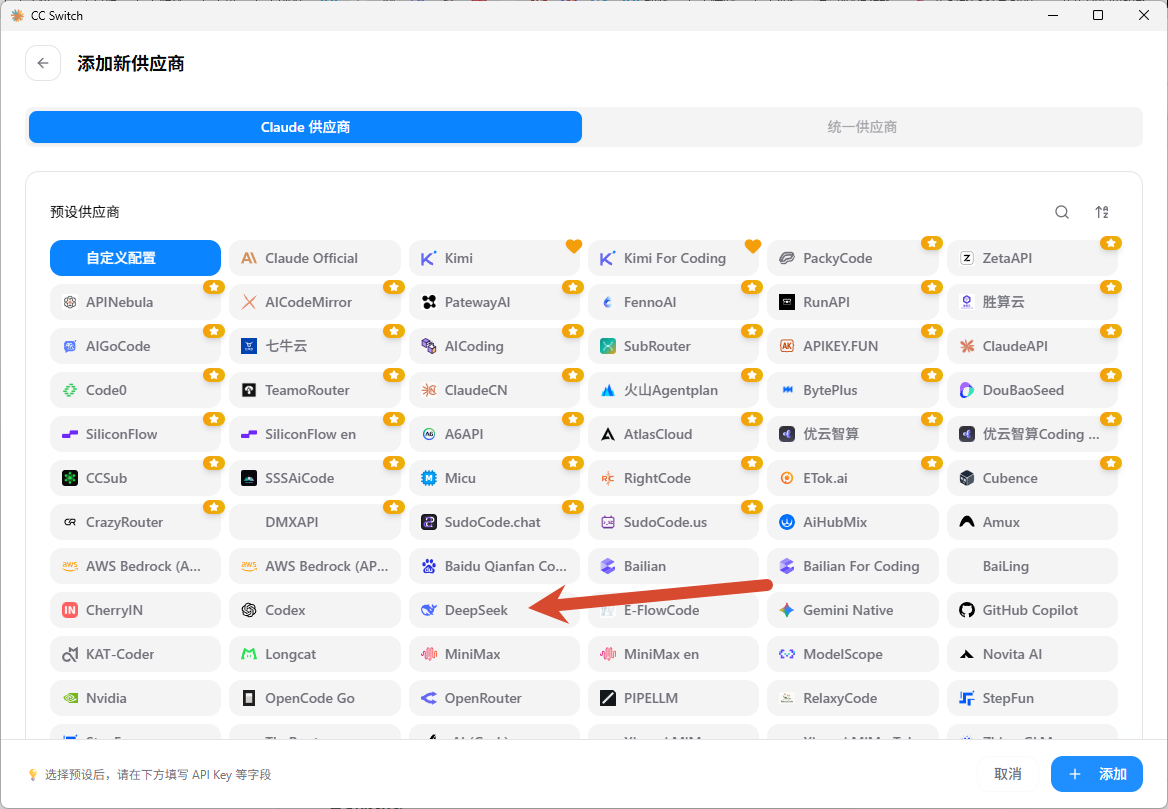Select the RelaxyCode preset
This screenshot has width=1168, height=809.
853,698
